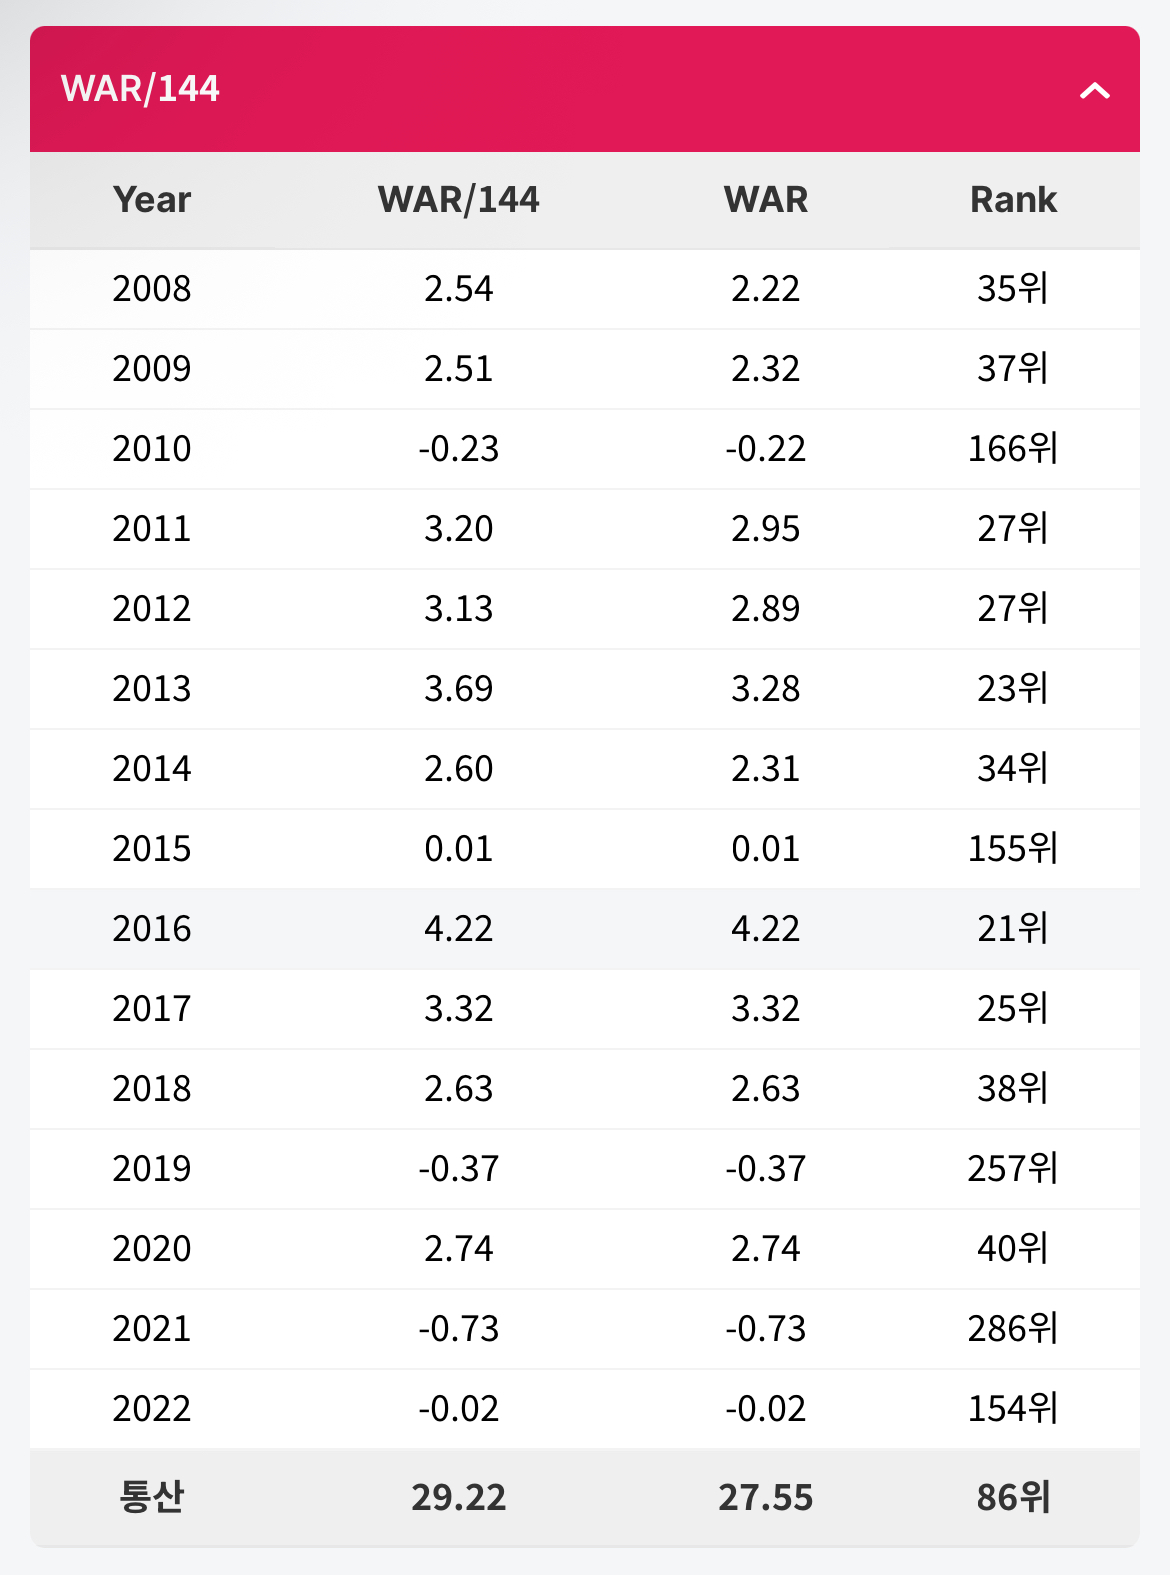Sort by the Year column header
Viewport: 1170px width, 1575px height.
coord(152,200)
